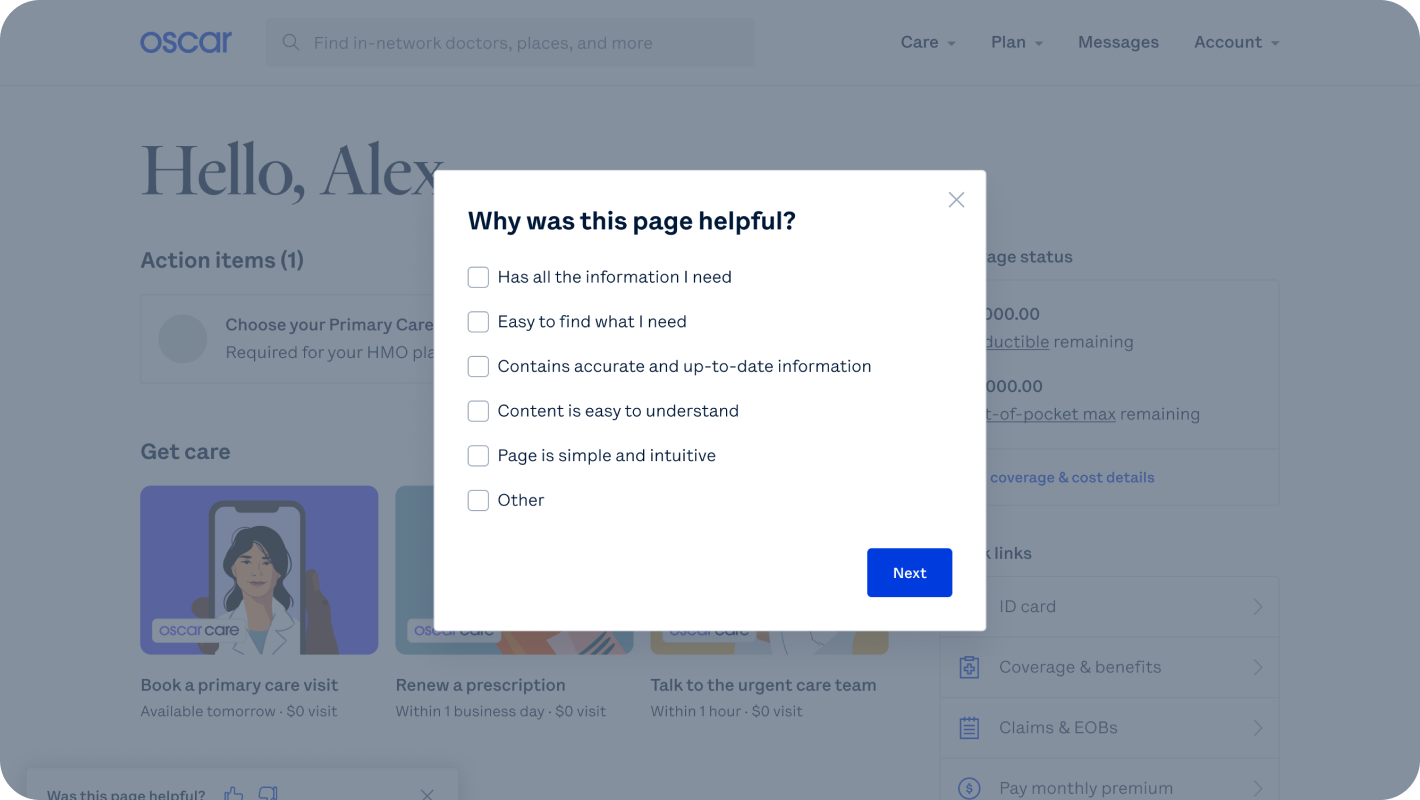Expand the Plan dropdown menu
Viewport: 1420px width, 800px height.
point(1016,42)
